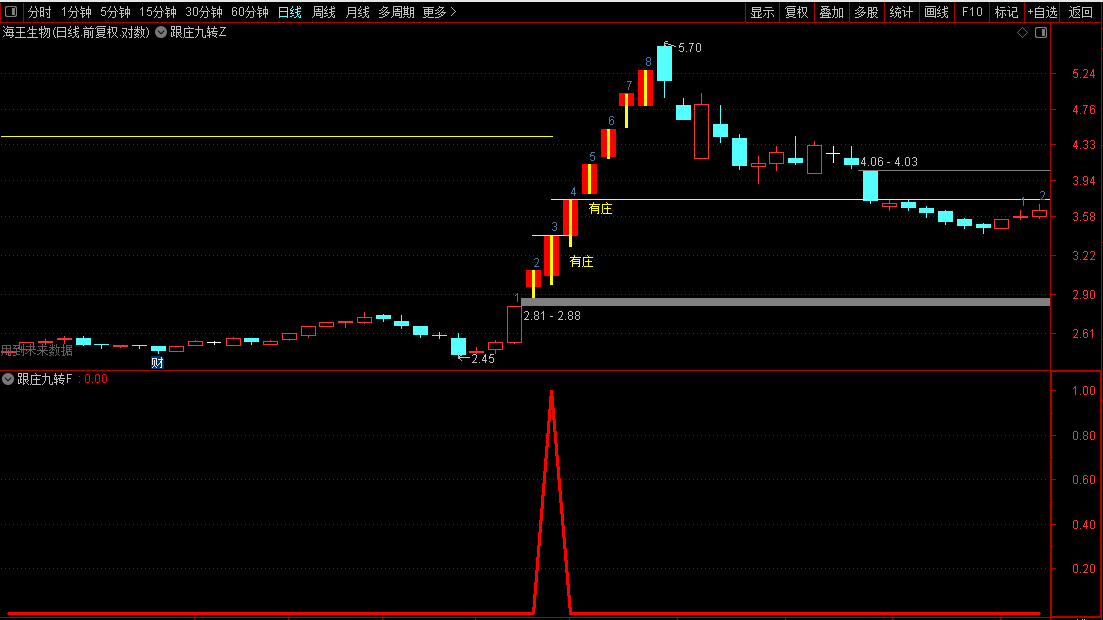Image resolution: width=1103 pixels, height=620 pixels.
Task: Click the candle labeled 5 in the sequence
Action: click(x=589, y=179)
